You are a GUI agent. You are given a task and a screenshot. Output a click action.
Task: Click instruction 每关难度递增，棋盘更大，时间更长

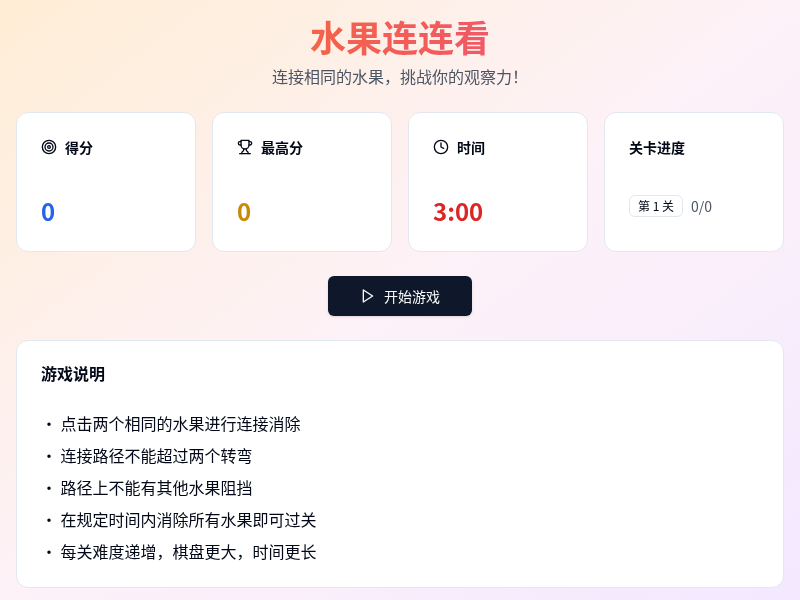point(189,553)
